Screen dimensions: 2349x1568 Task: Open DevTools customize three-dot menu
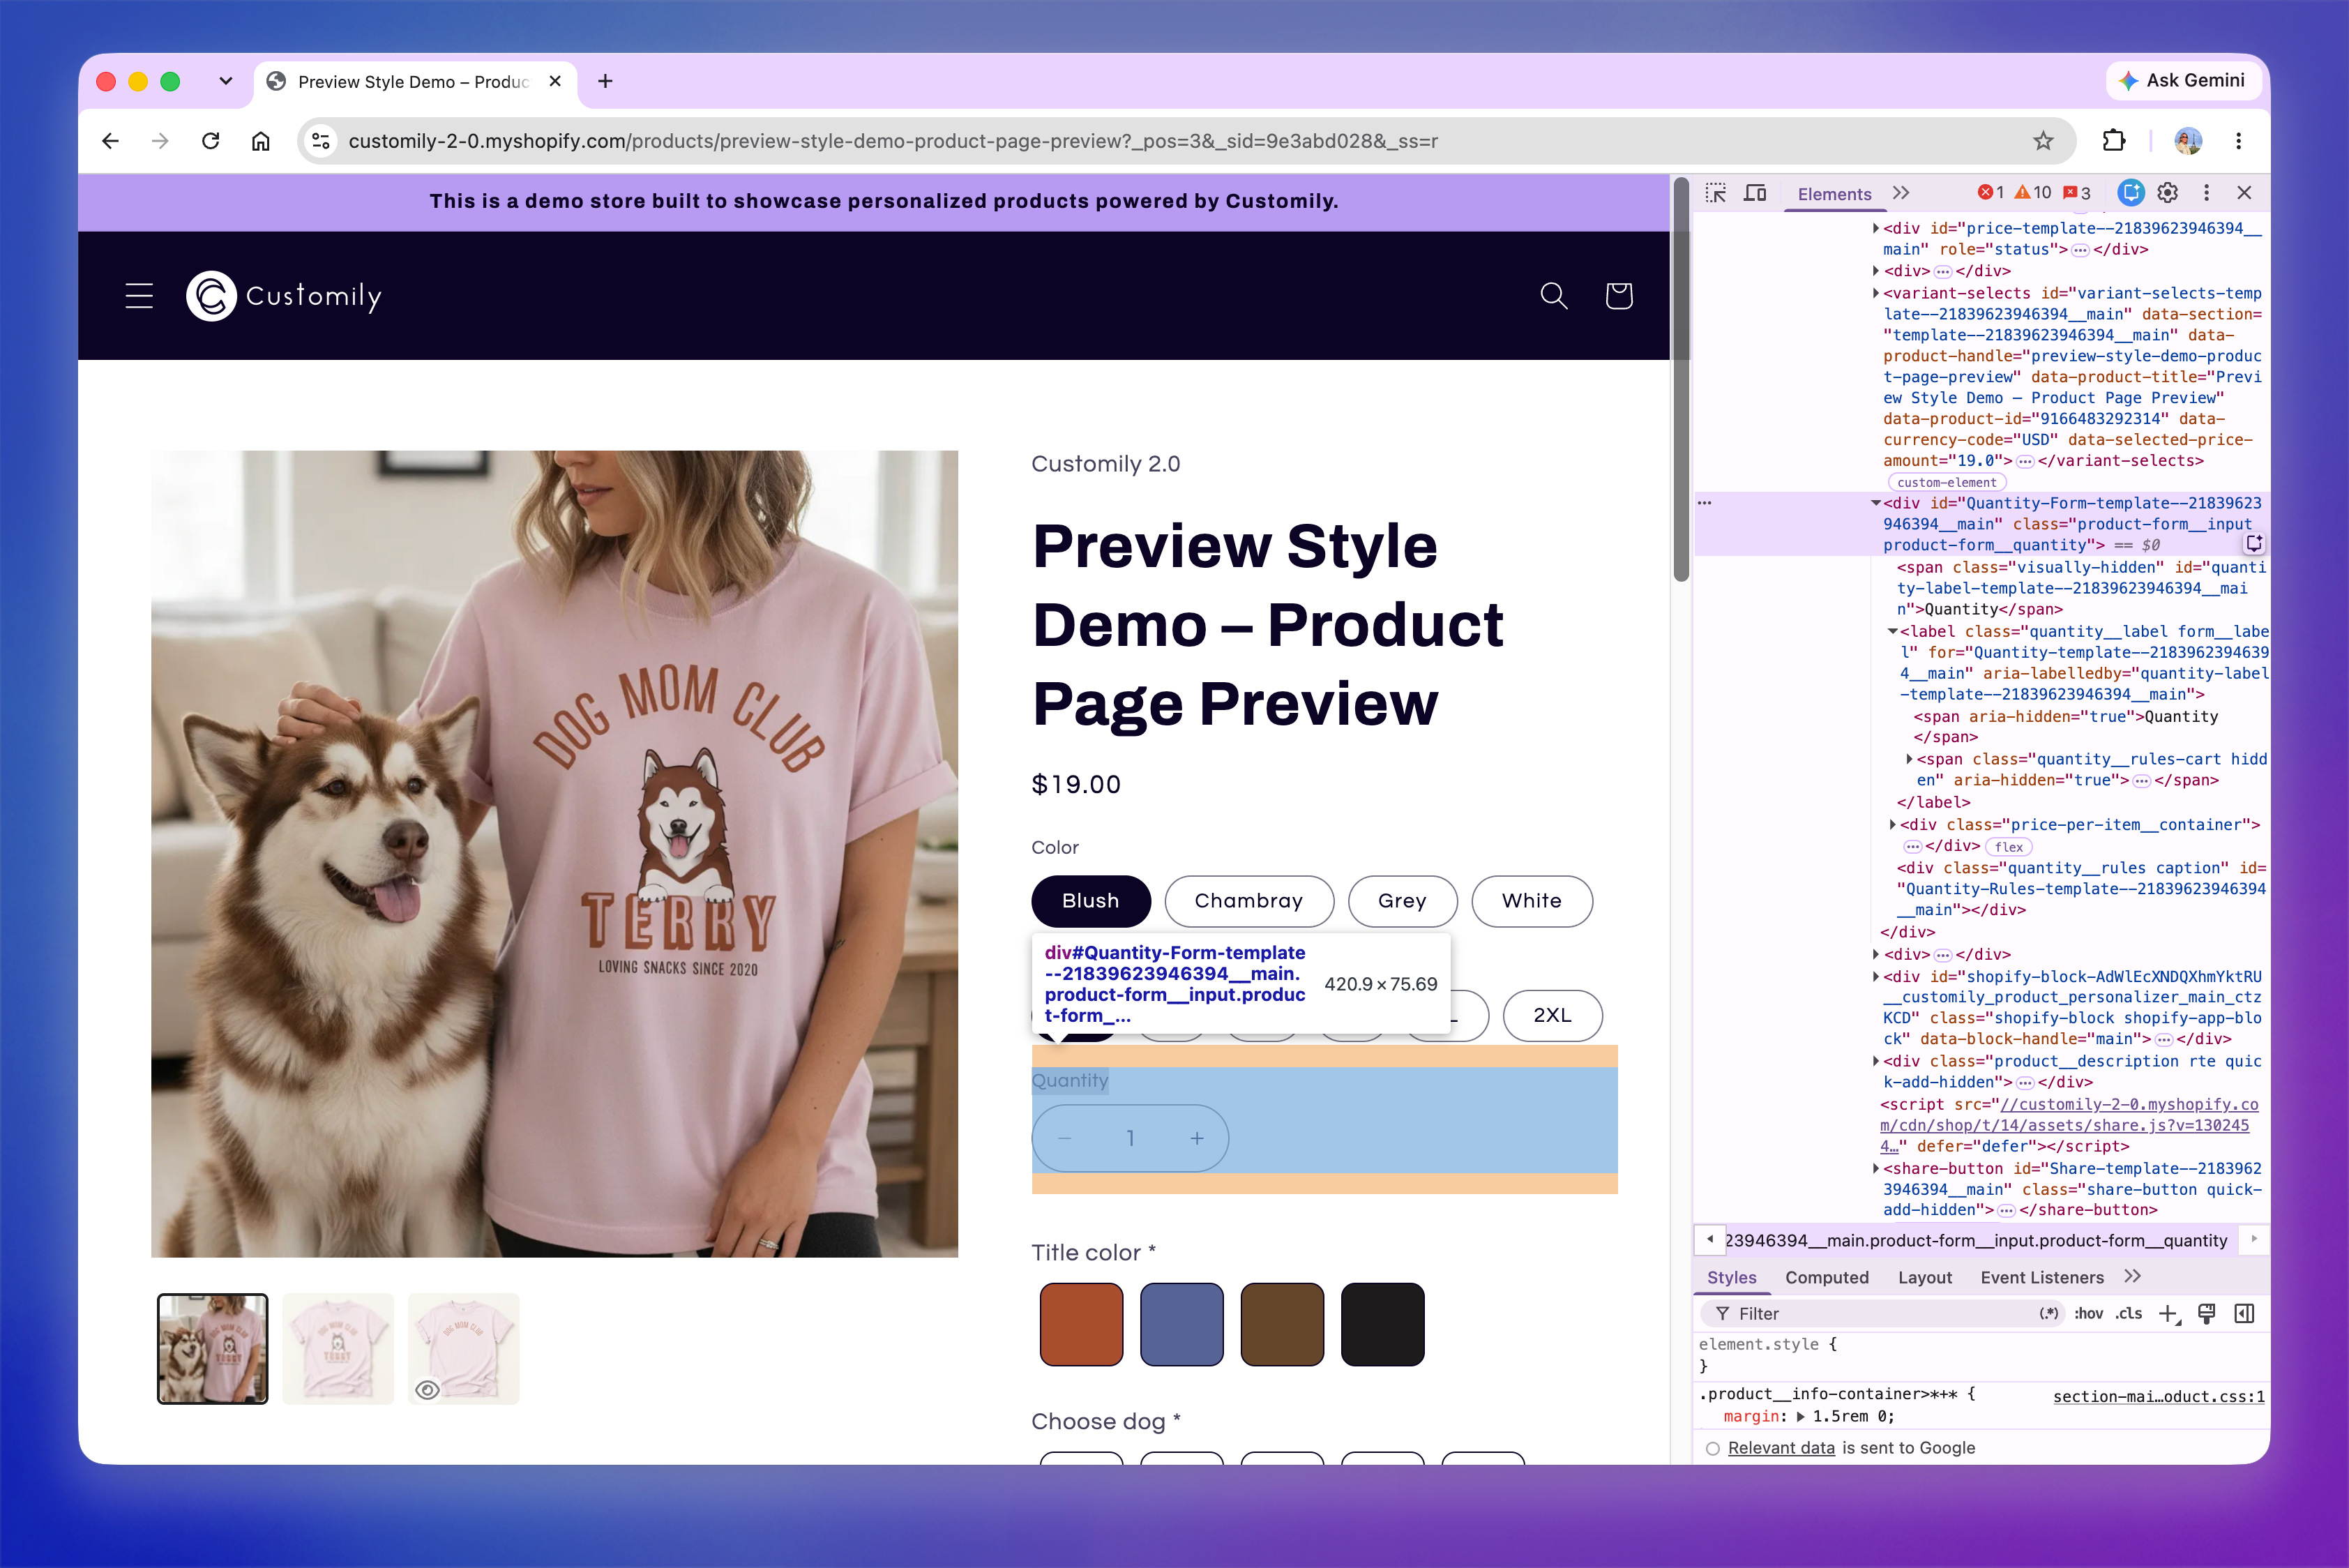pyautogui.click(x=2206, y=193)
